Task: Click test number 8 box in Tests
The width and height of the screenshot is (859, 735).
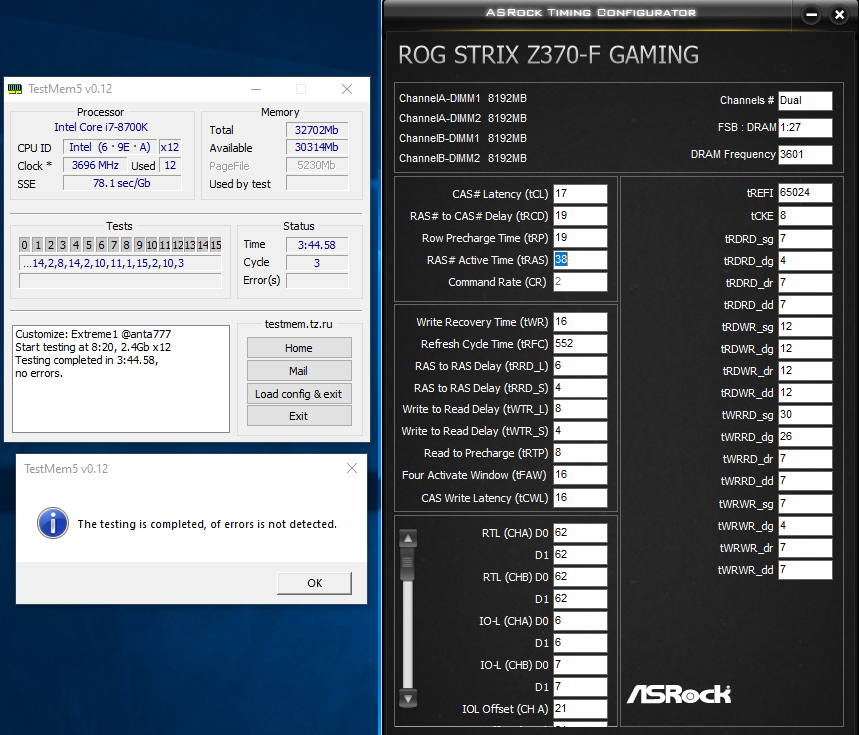Action: coord(127,245)
